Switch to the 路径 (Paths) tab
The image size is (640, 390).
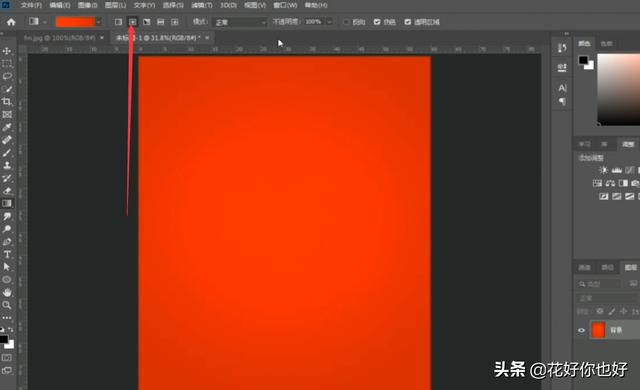[x=607, y=267]
